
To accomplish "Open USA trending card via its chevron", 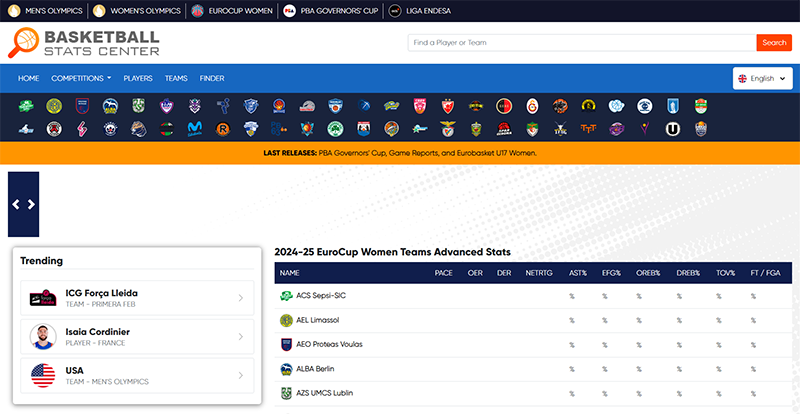I will tap(241, 375).
